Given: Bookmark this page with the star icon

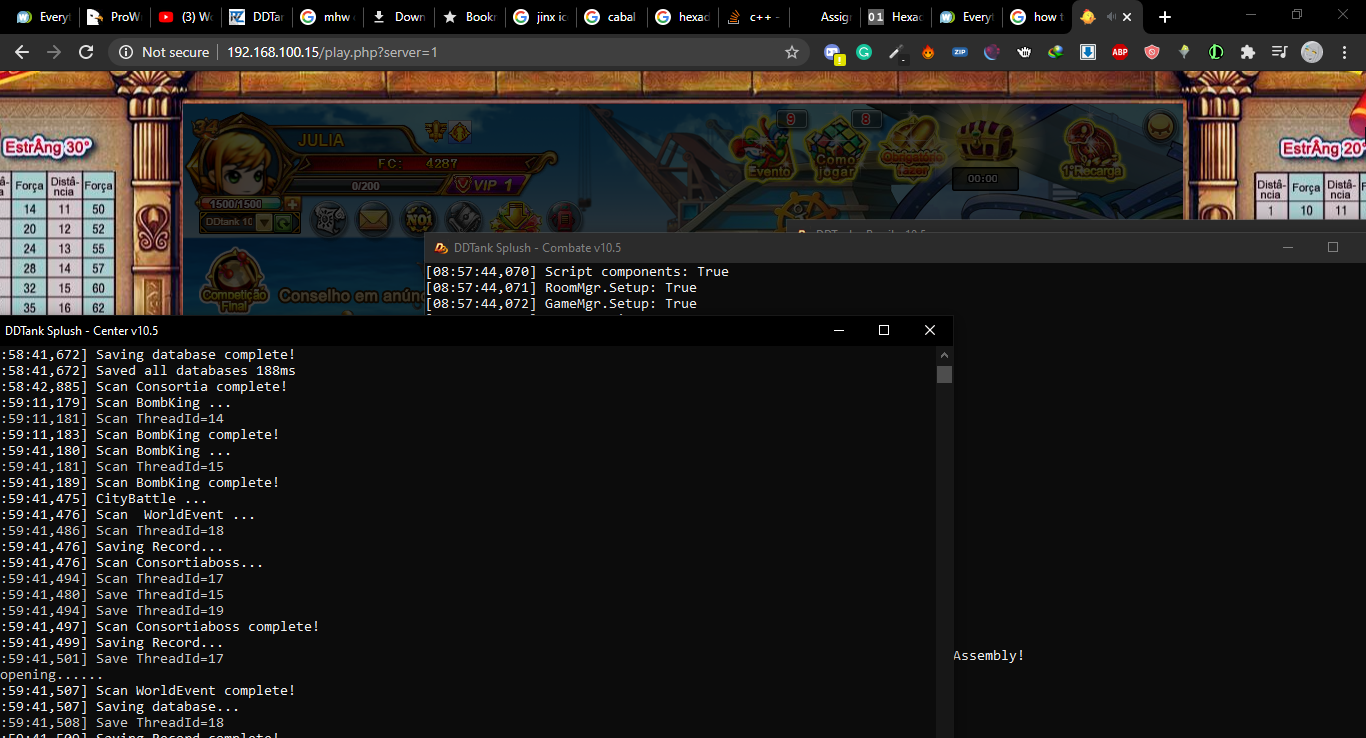Looking at the screenshot, I should [792, 52].
